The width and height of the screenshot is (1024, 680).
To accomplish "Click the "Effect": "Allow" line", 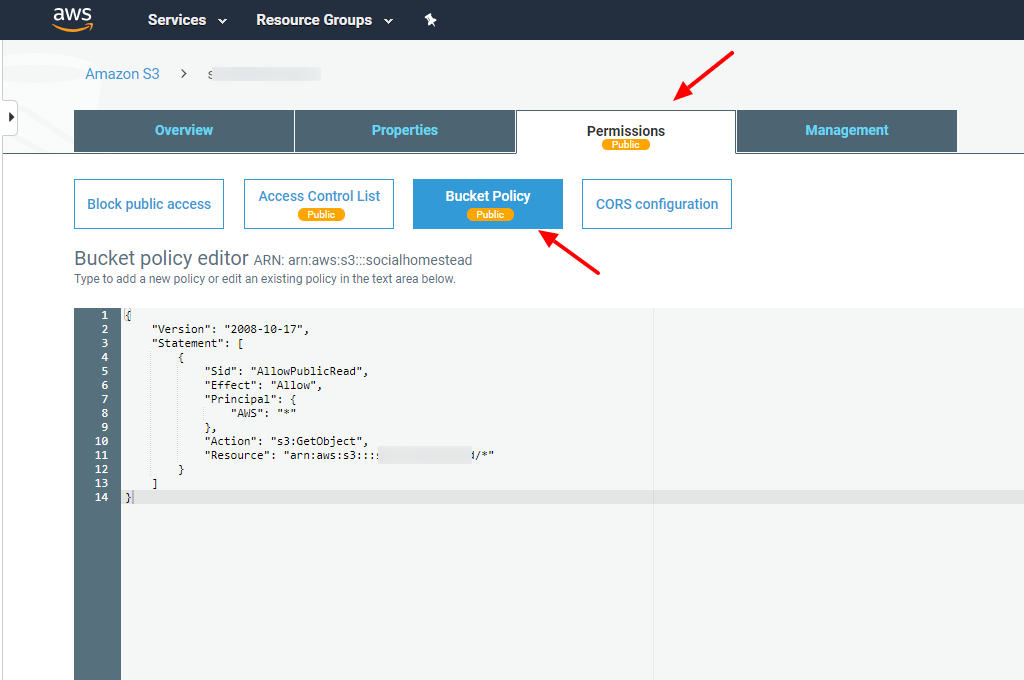I will tap(263, 385).
